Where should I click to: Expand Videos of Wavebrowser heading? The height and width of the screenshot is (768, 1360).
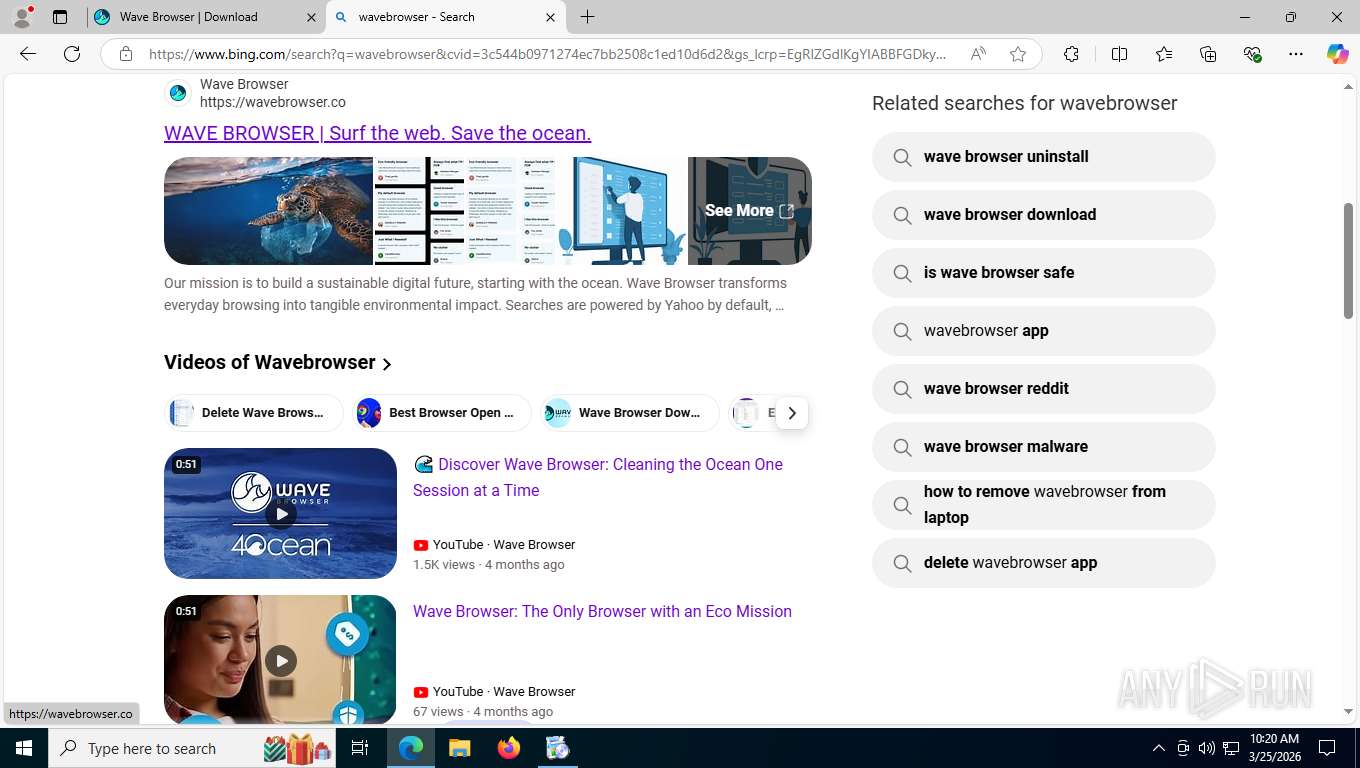pyautogui.click(x=279, y=362)
